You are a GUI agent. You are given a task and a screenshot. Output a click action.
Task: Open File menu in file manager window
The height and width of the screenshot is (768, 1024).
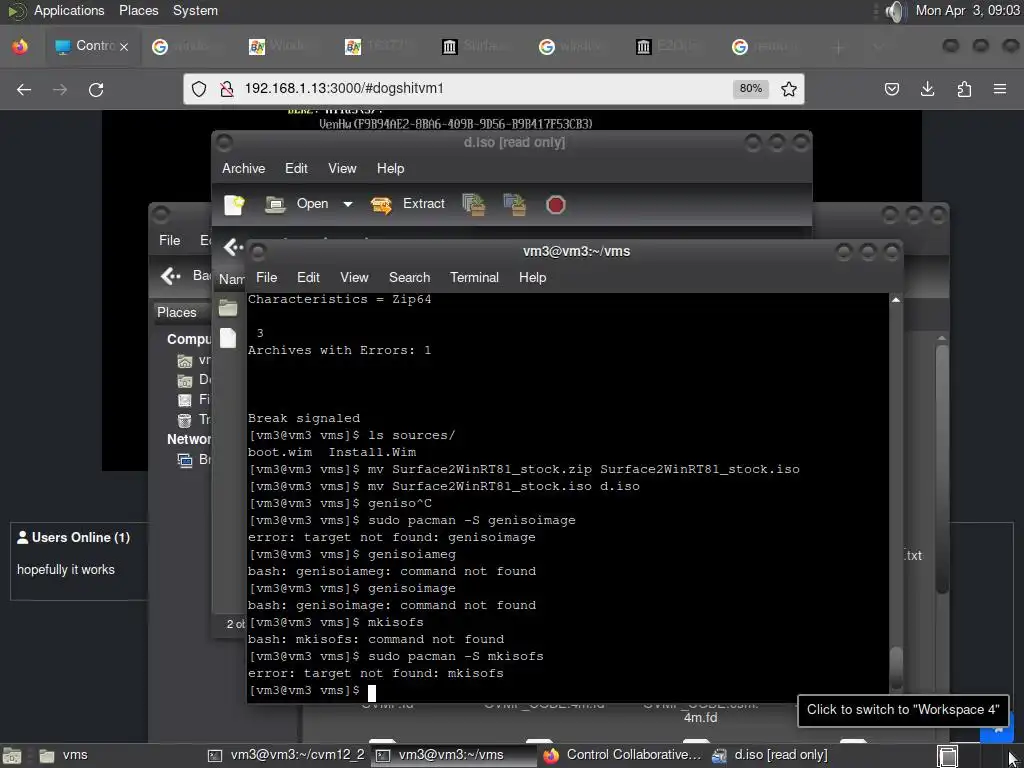pyautogui.click(x=170, y=240)
